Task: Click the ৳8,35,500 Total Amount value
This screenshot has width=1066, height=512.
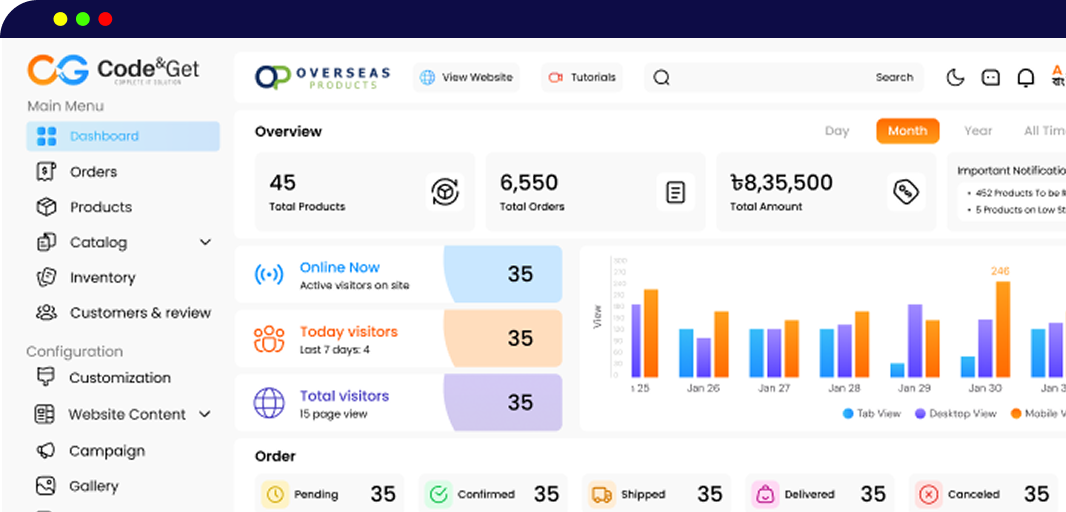Action: [x=781, y=183]
